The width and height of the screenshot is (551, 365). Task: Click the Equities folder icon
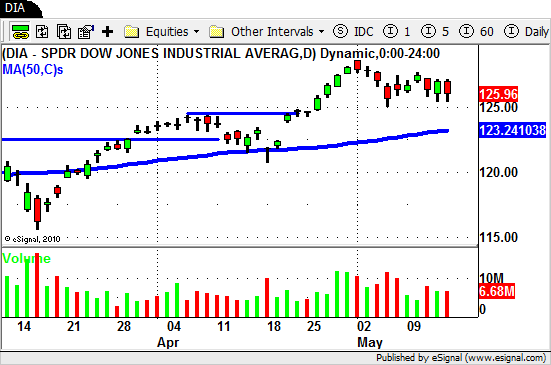pos(132,32)
